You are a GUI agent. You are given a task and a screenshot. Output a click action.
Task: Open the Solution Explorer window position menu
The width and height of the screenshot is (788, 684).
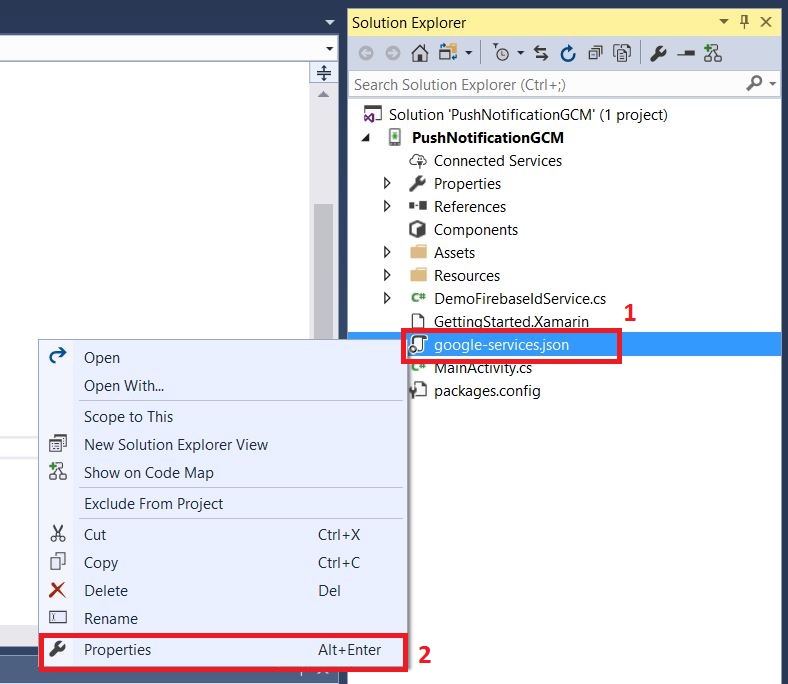tap(724, 22)
